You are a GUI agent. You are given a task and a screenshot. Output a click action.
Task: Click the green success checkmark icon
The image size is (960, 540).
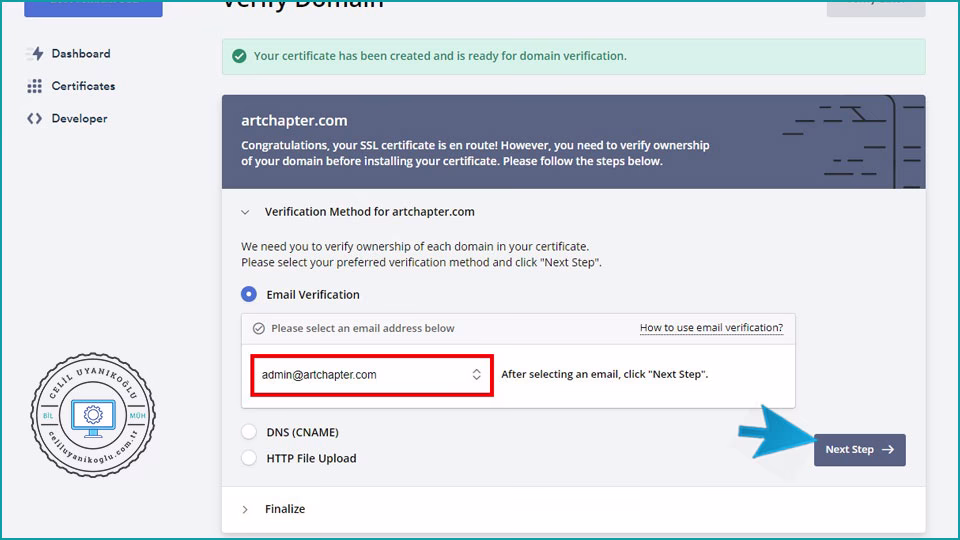tap(239, 56)
